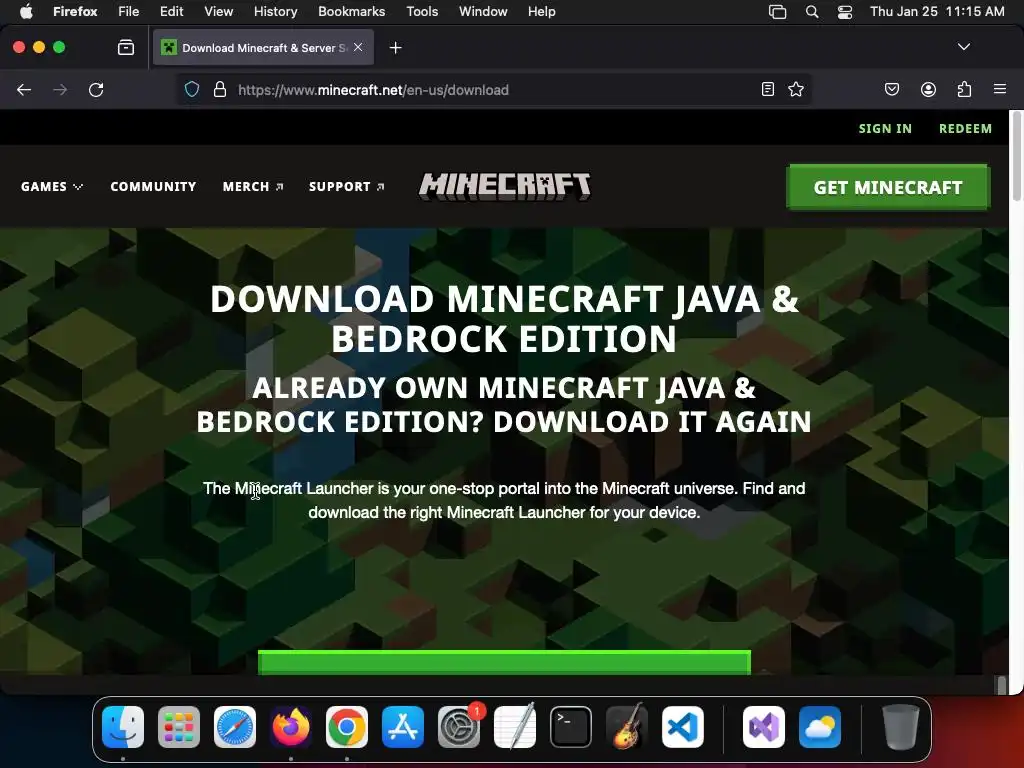
Task: Open Trash from the Dock
Action: [x=901, y=727]
